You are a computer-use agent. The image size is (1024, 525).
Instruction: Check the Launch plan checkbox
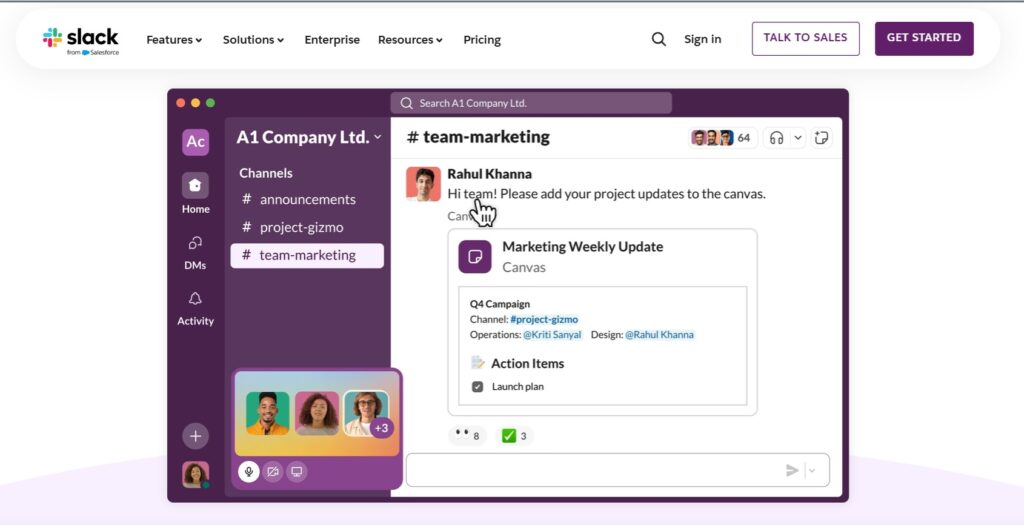pyautogui.click(x=477, y=387)
